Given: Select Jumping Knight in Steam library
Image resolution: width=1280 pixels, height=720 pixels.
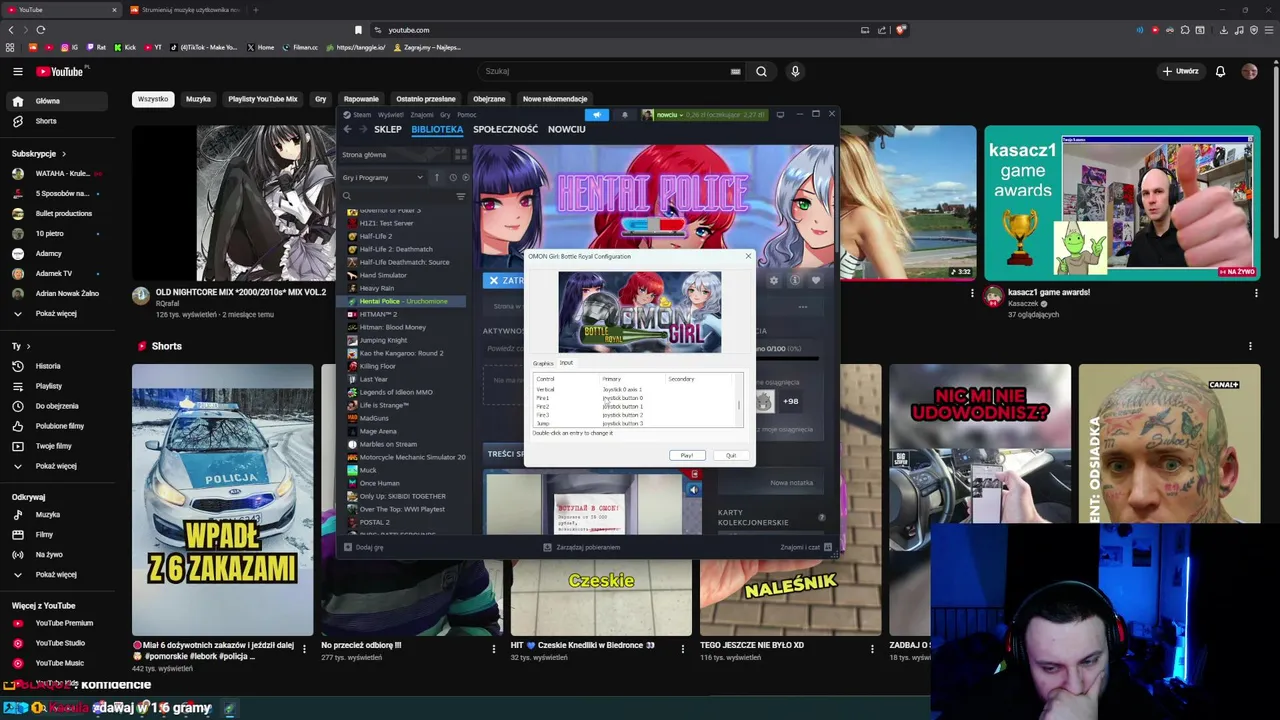Looking at the screenshot, I should click(383, 340).
